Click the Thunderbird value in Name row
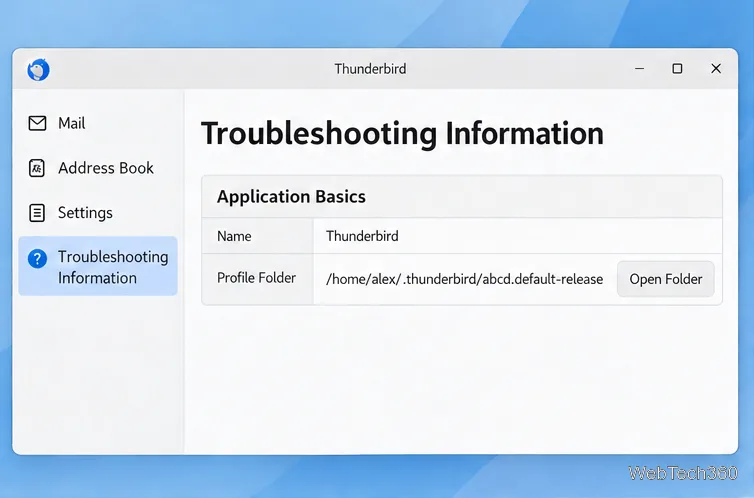Image resolution: width=754 pixels, height=498 pixels. tap(362, 236)
